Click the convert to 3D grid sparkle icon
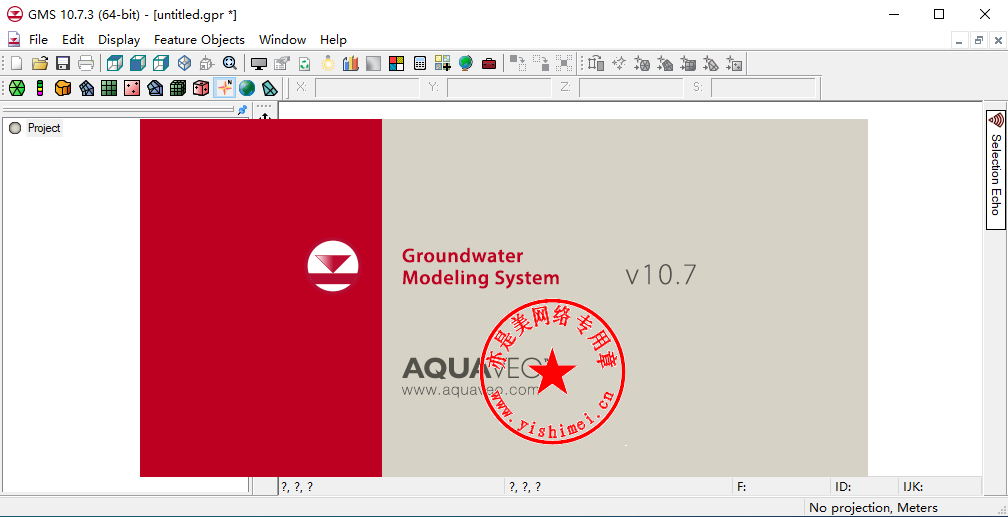Image resolution: width=1008 pixels, height=517 pixels. coord(688,63)
